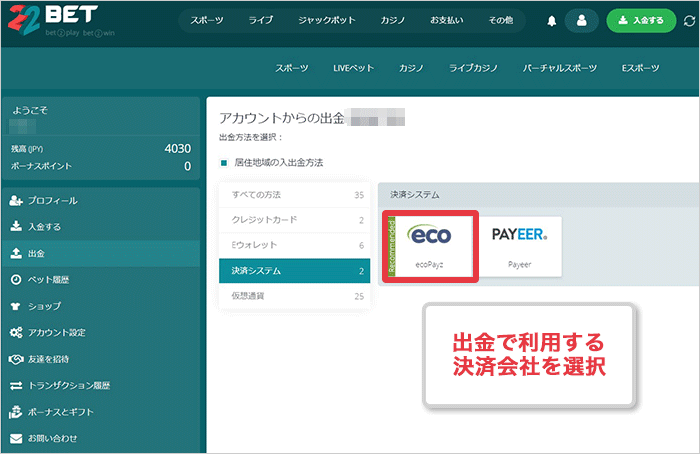The image size is (700, 454).
Task: Go to スポーツ in the secondary bar
Action: coord(292,68)
